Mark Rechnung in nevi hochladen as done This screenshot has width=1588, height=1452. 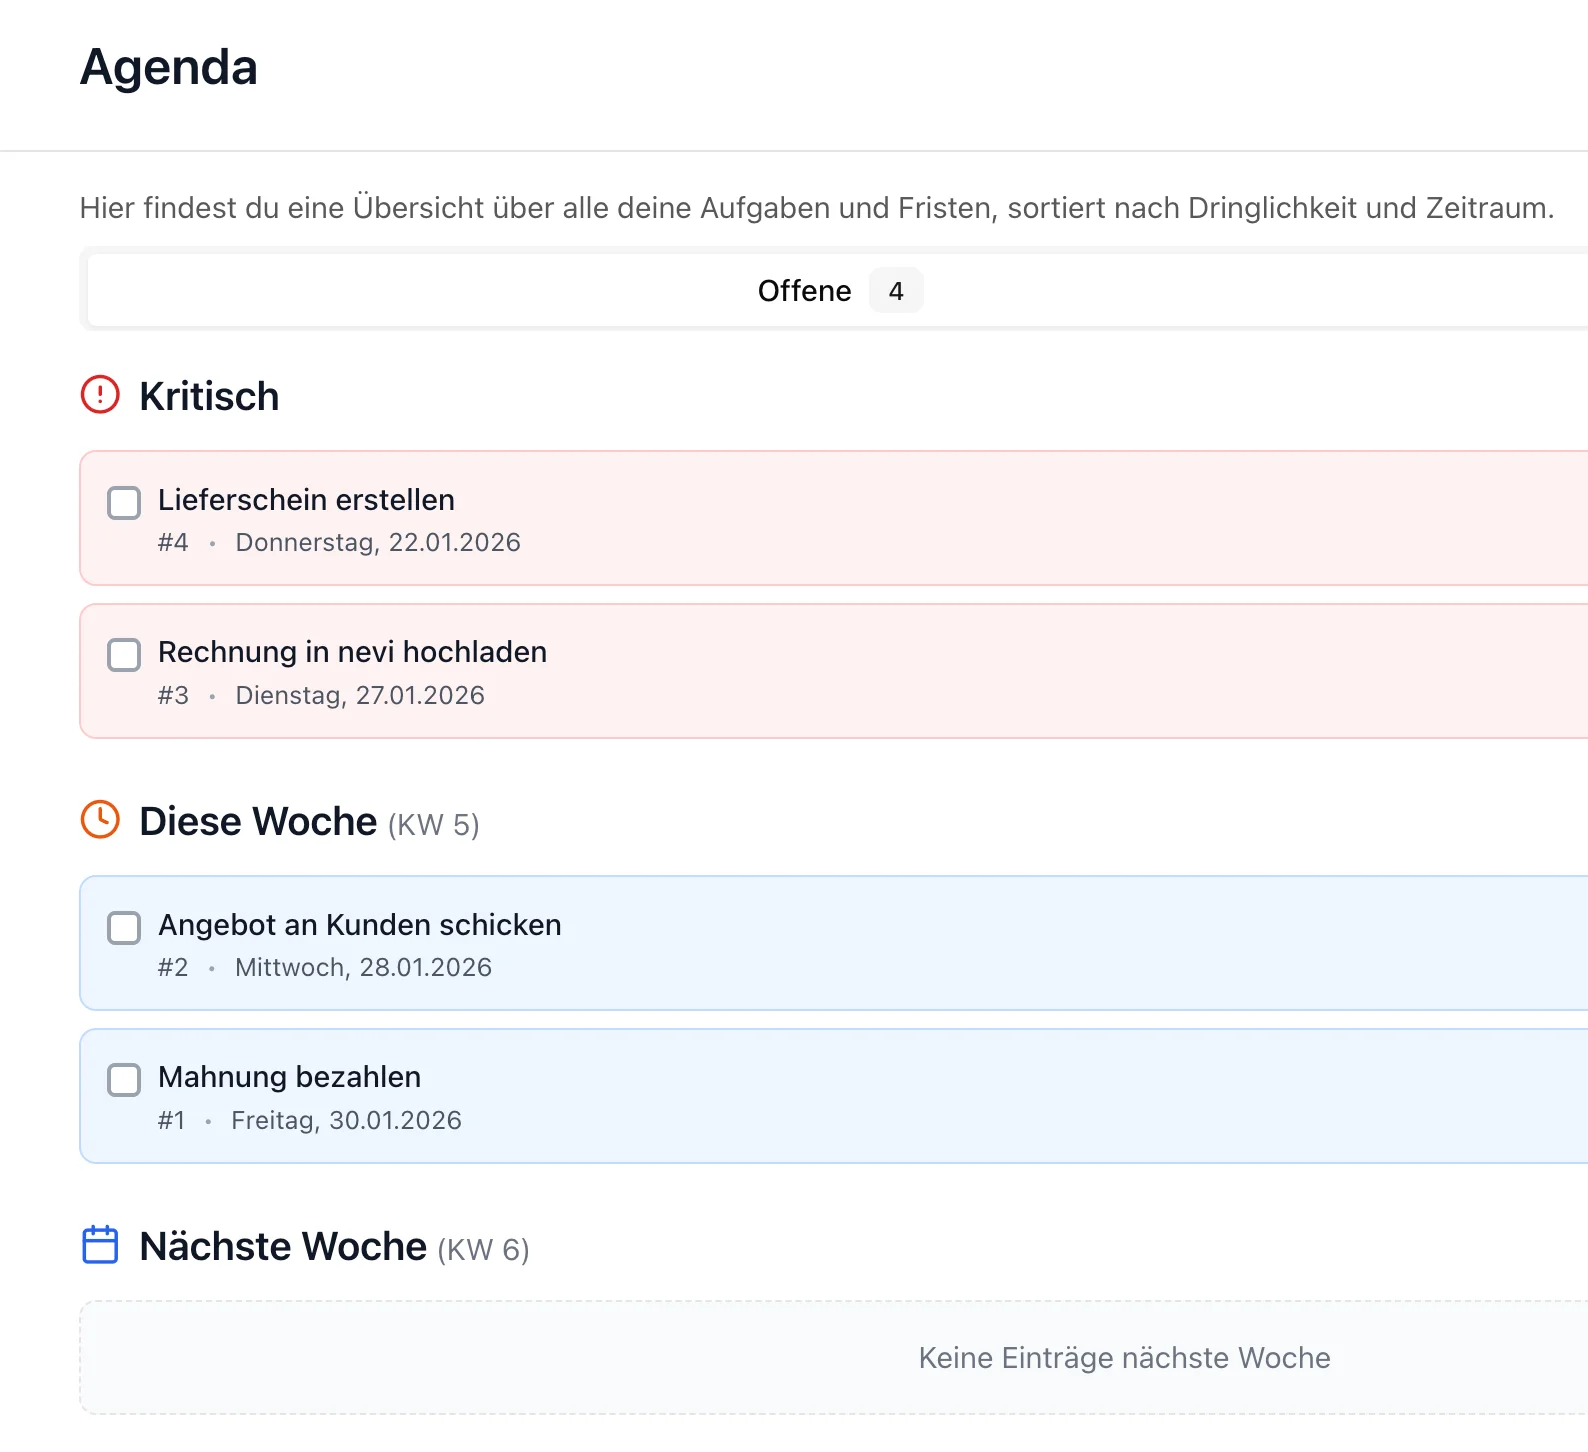[x=124, y=655]
